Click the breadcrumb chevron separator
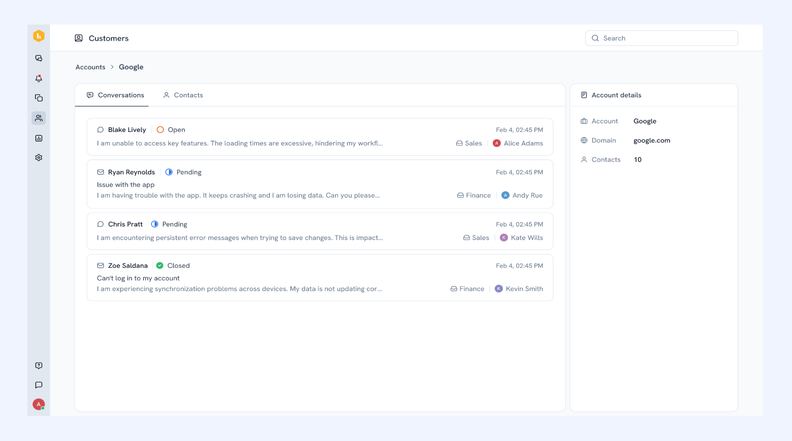The height and width of the screenshot is (441, 792). (112, 67)
